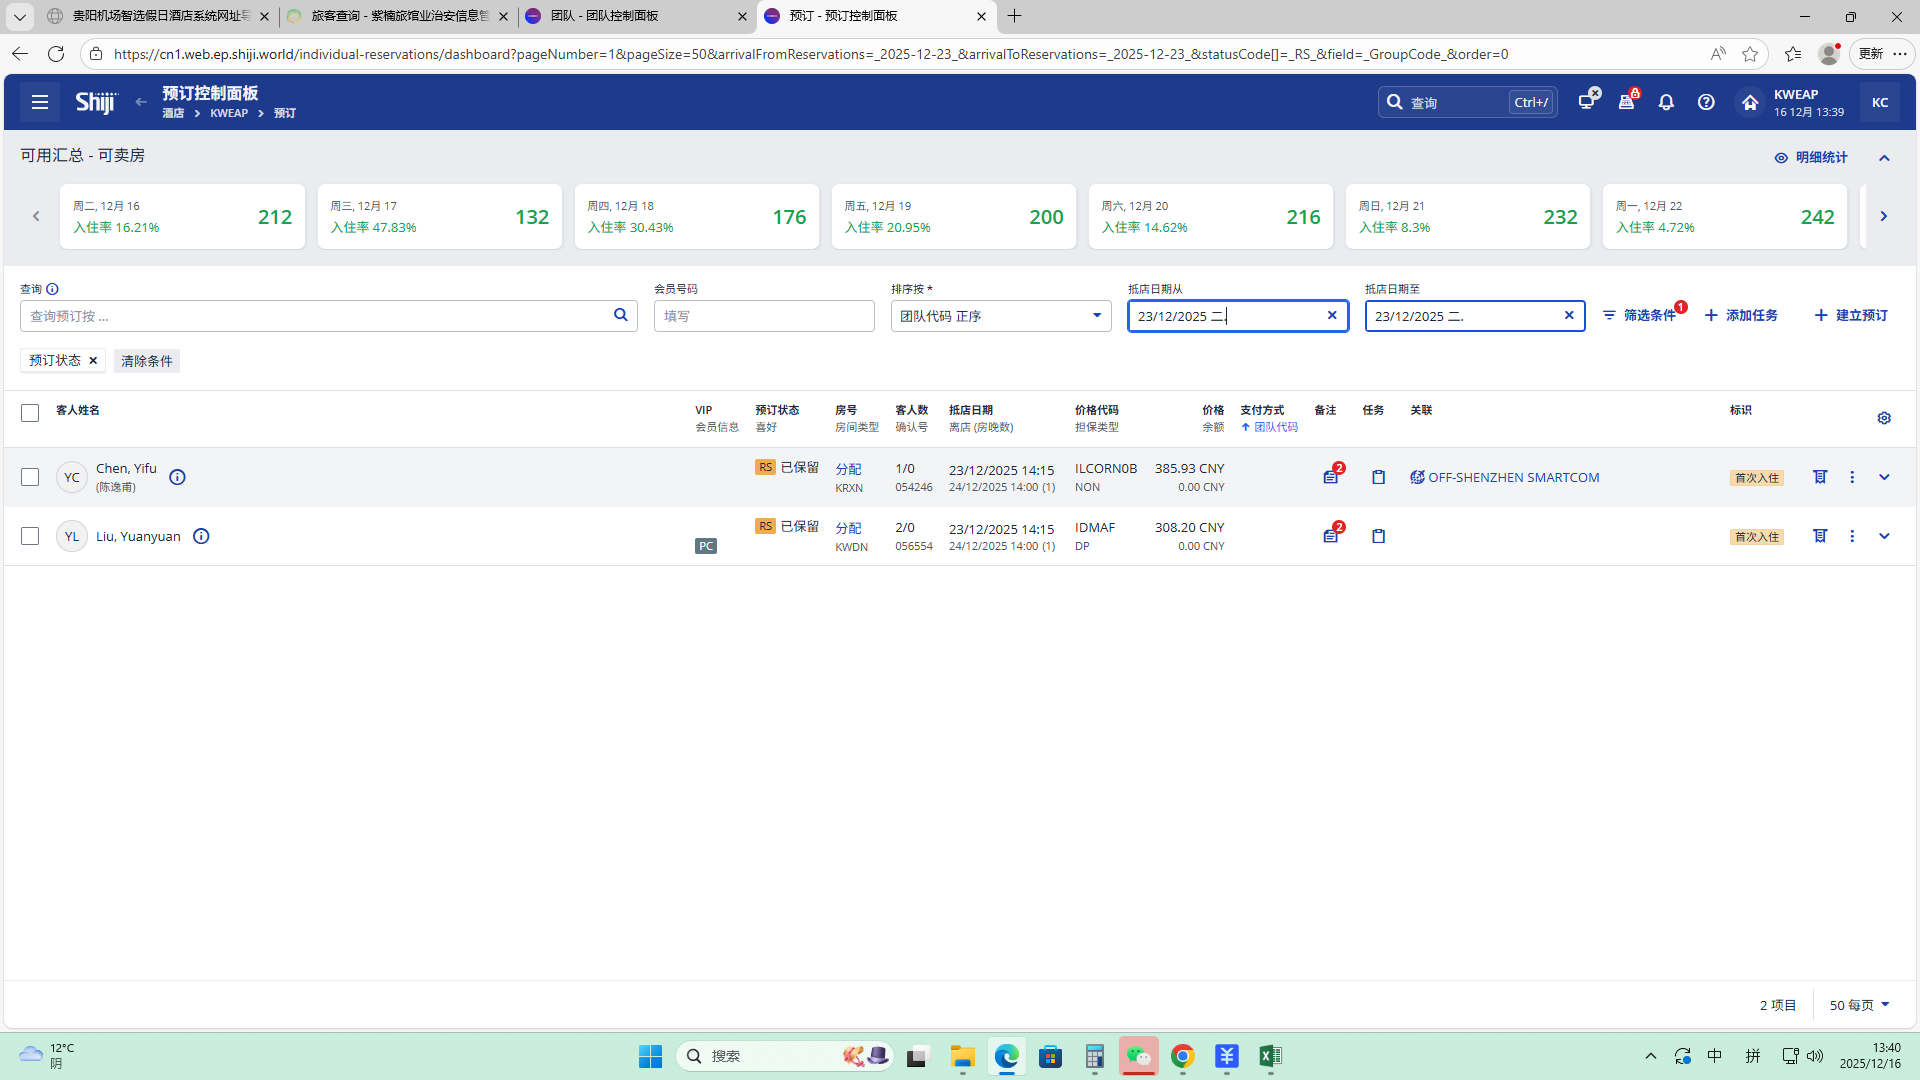Expand the Liu, Yuanyuan reservation row
The width and height of the screenshot is (1920, 1080).
click(x=1884, y=537)
